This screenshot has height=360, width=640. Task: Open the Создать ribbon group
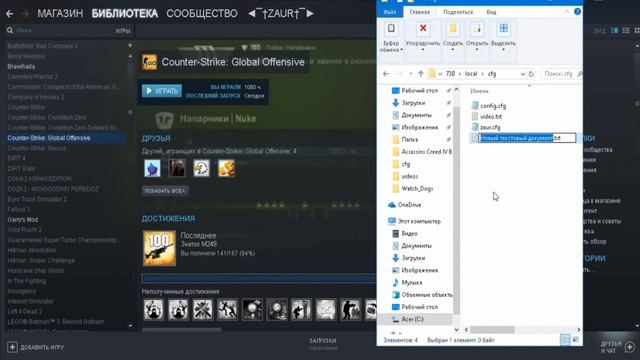[453, 37]
